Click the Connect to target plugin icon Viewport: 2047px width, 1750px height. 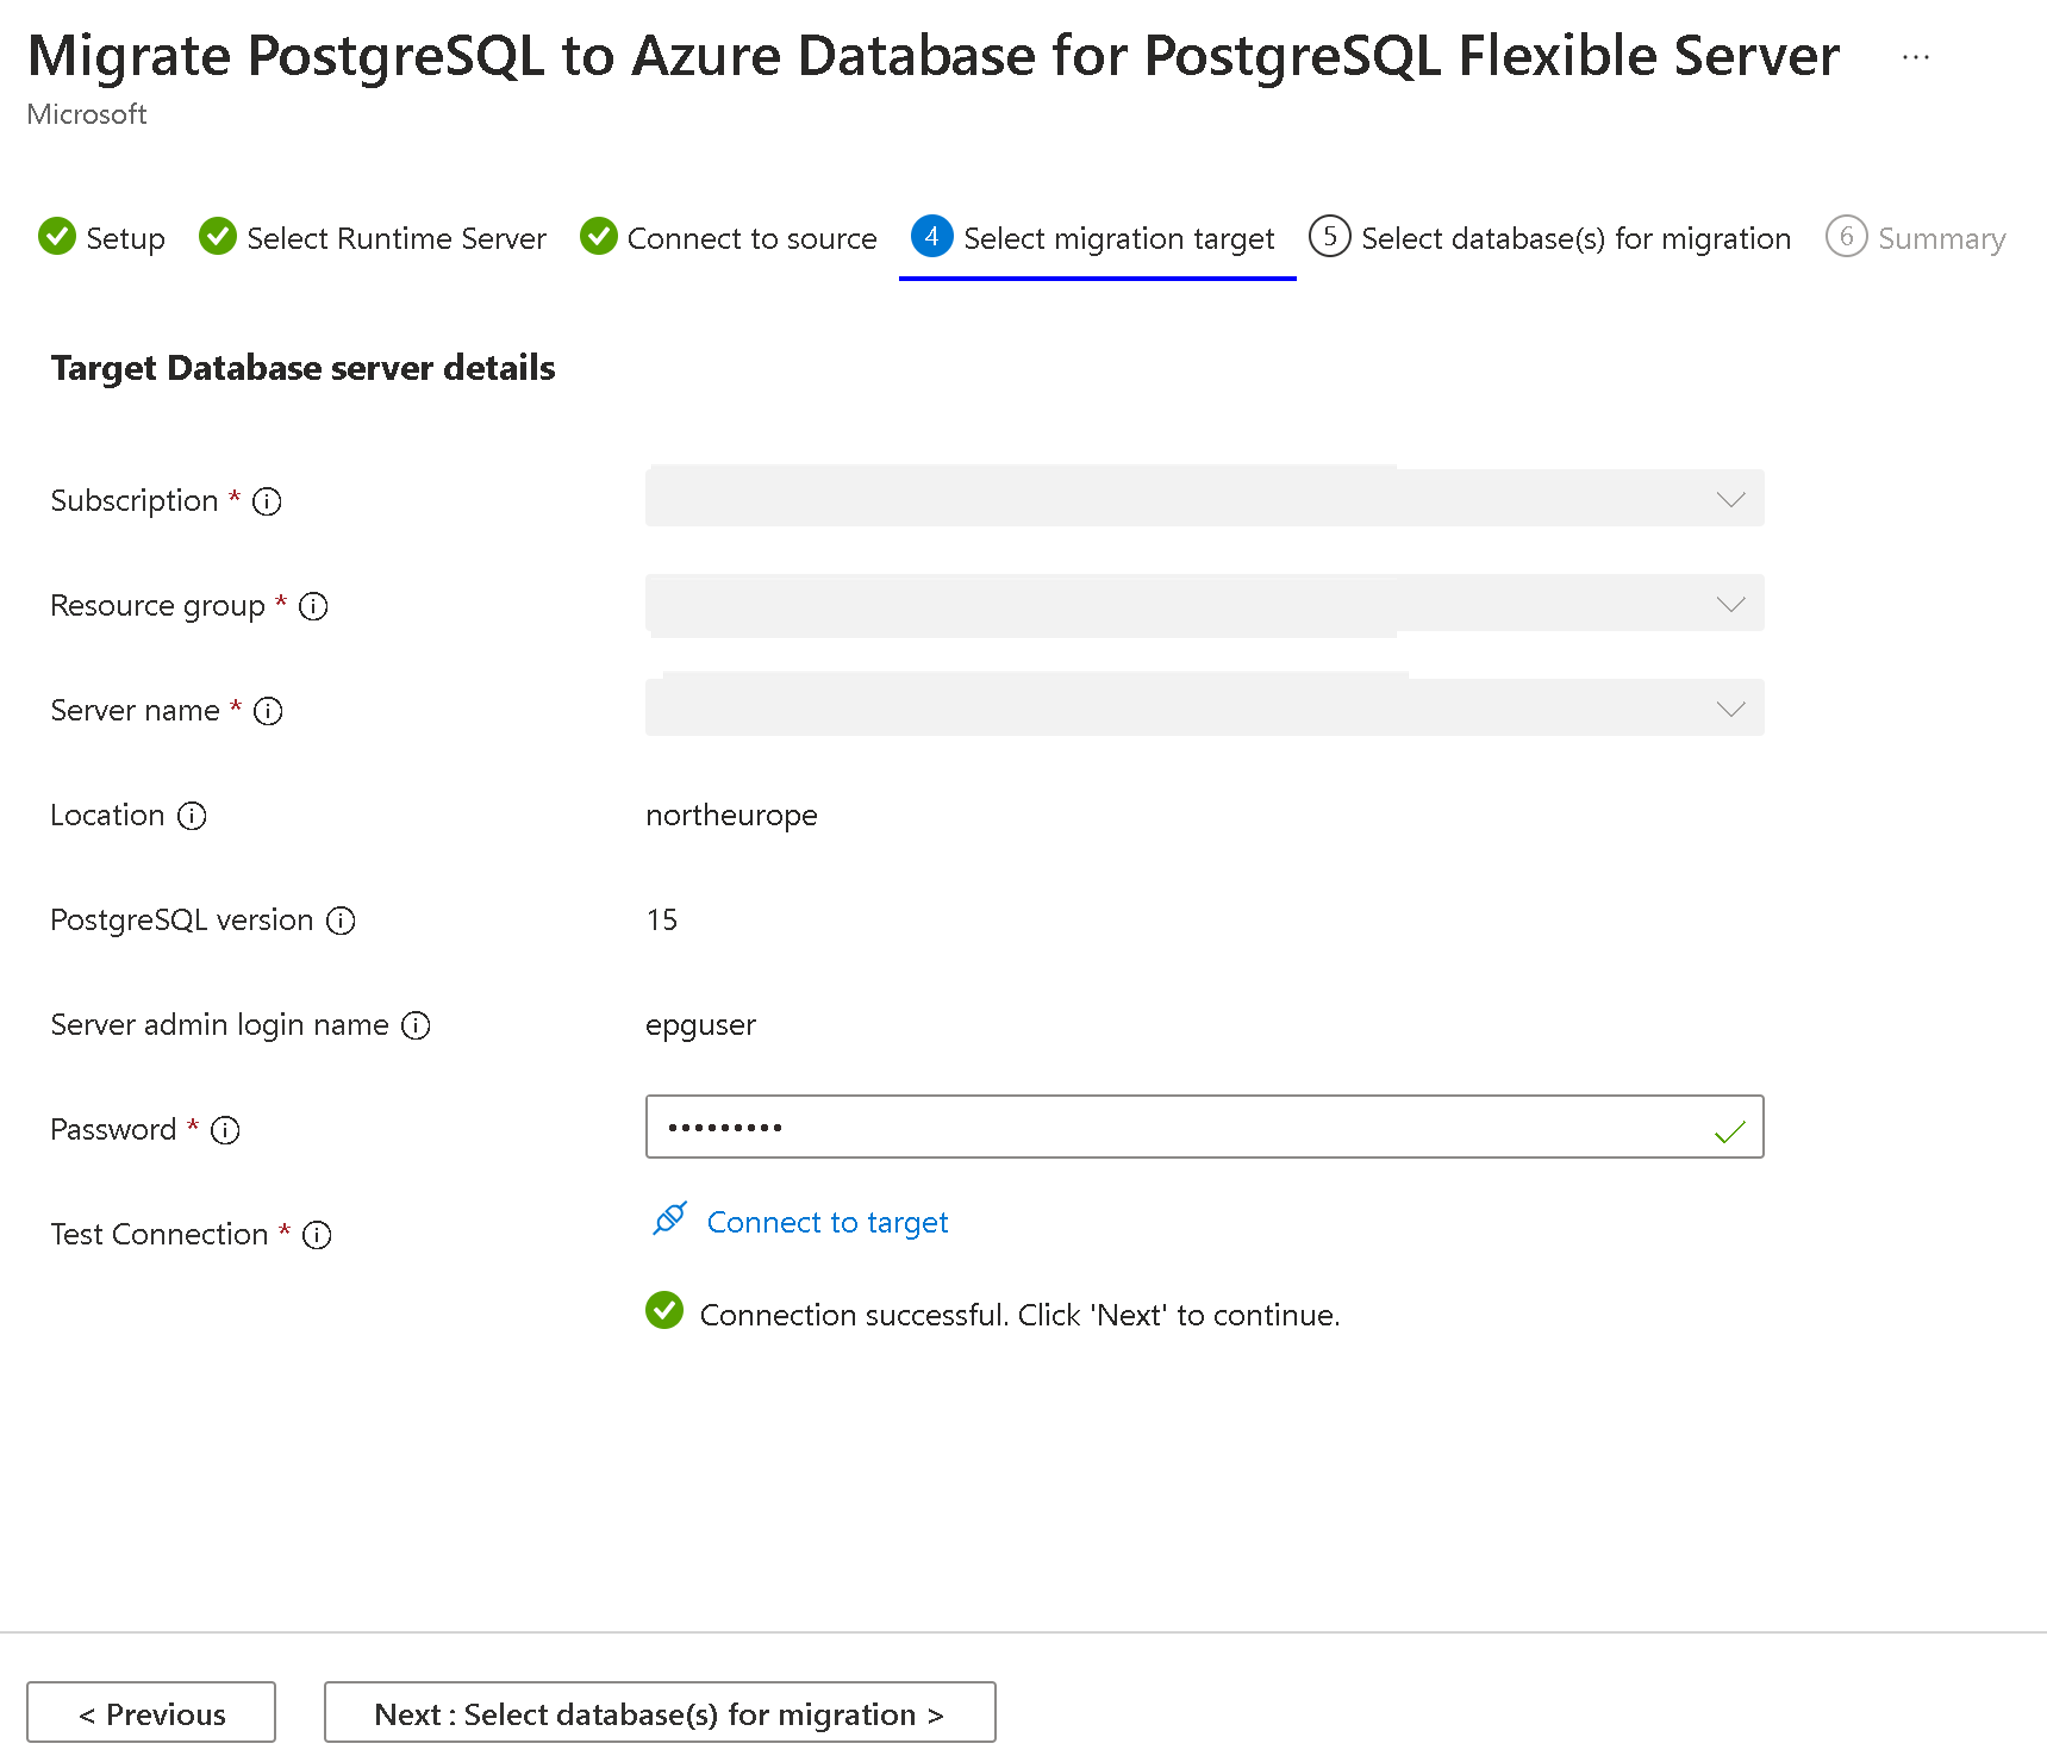point(667,1220)
